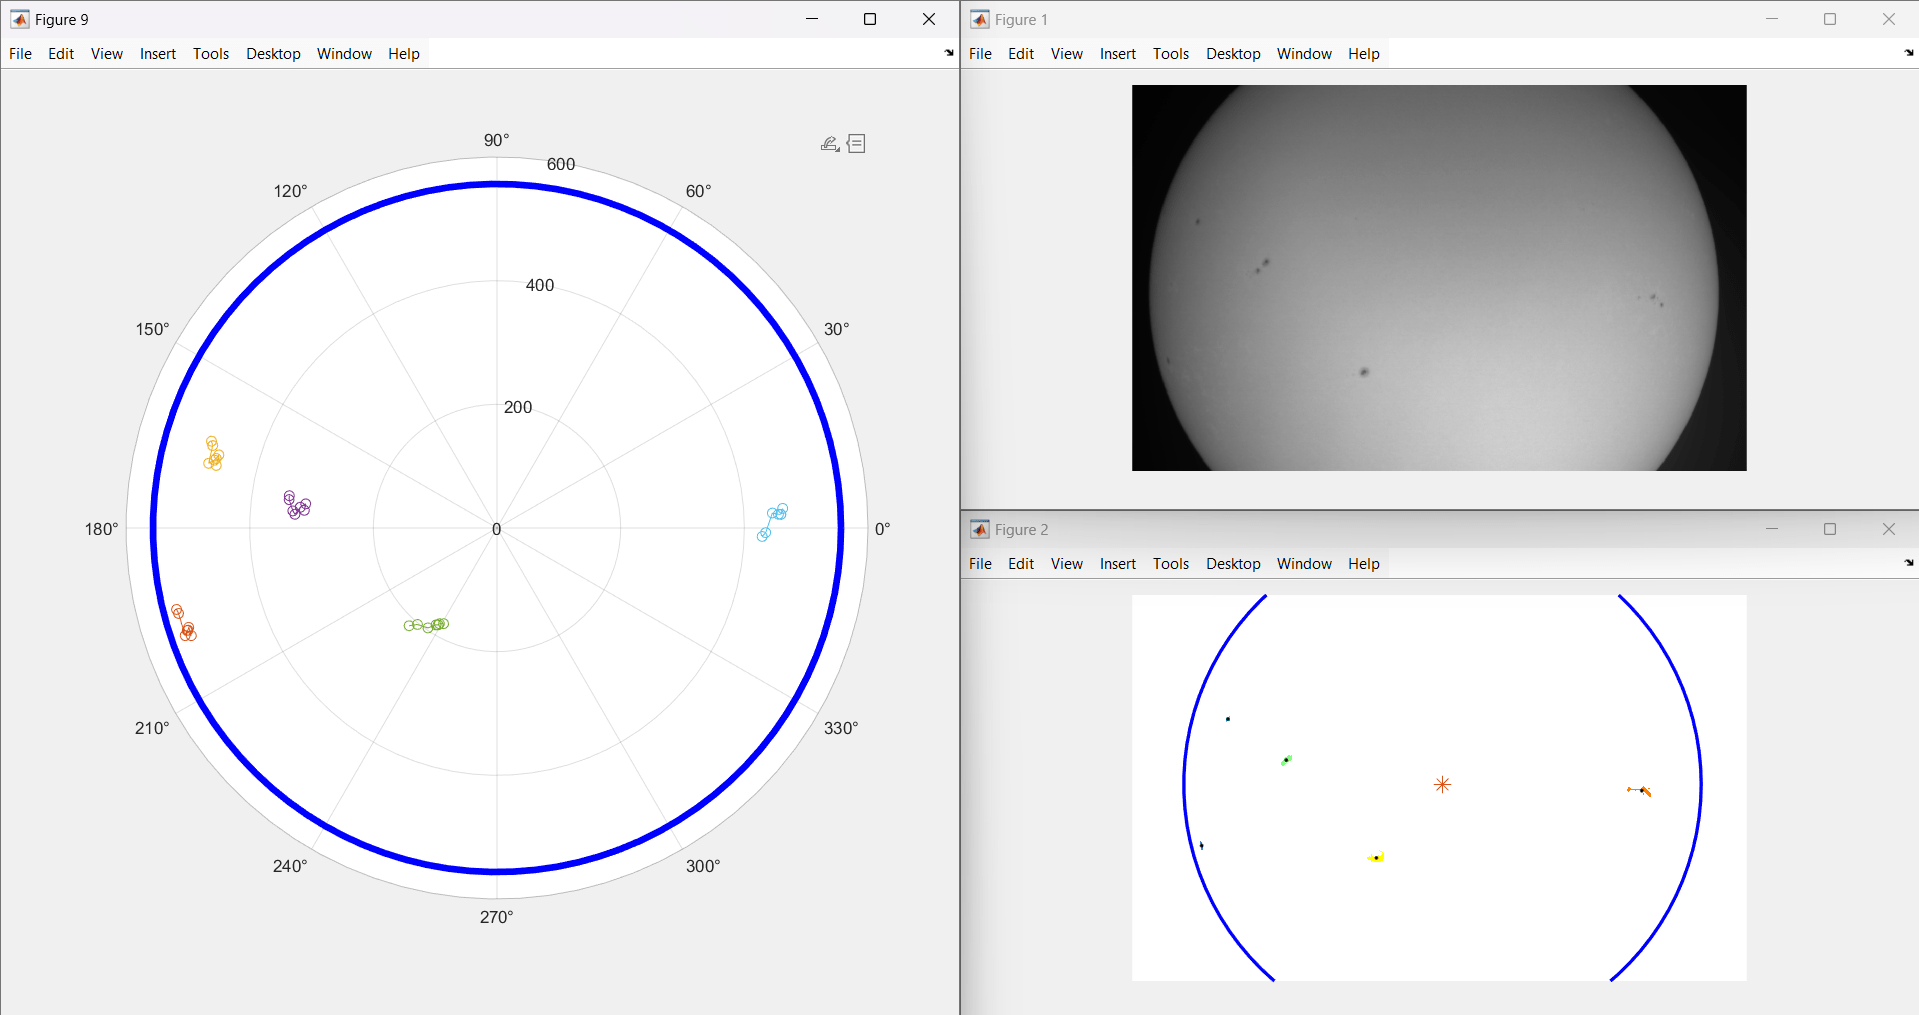Dock Figure 2 using the arrow icon
Screen dimensions: 1919x1015
[1908, 563]
